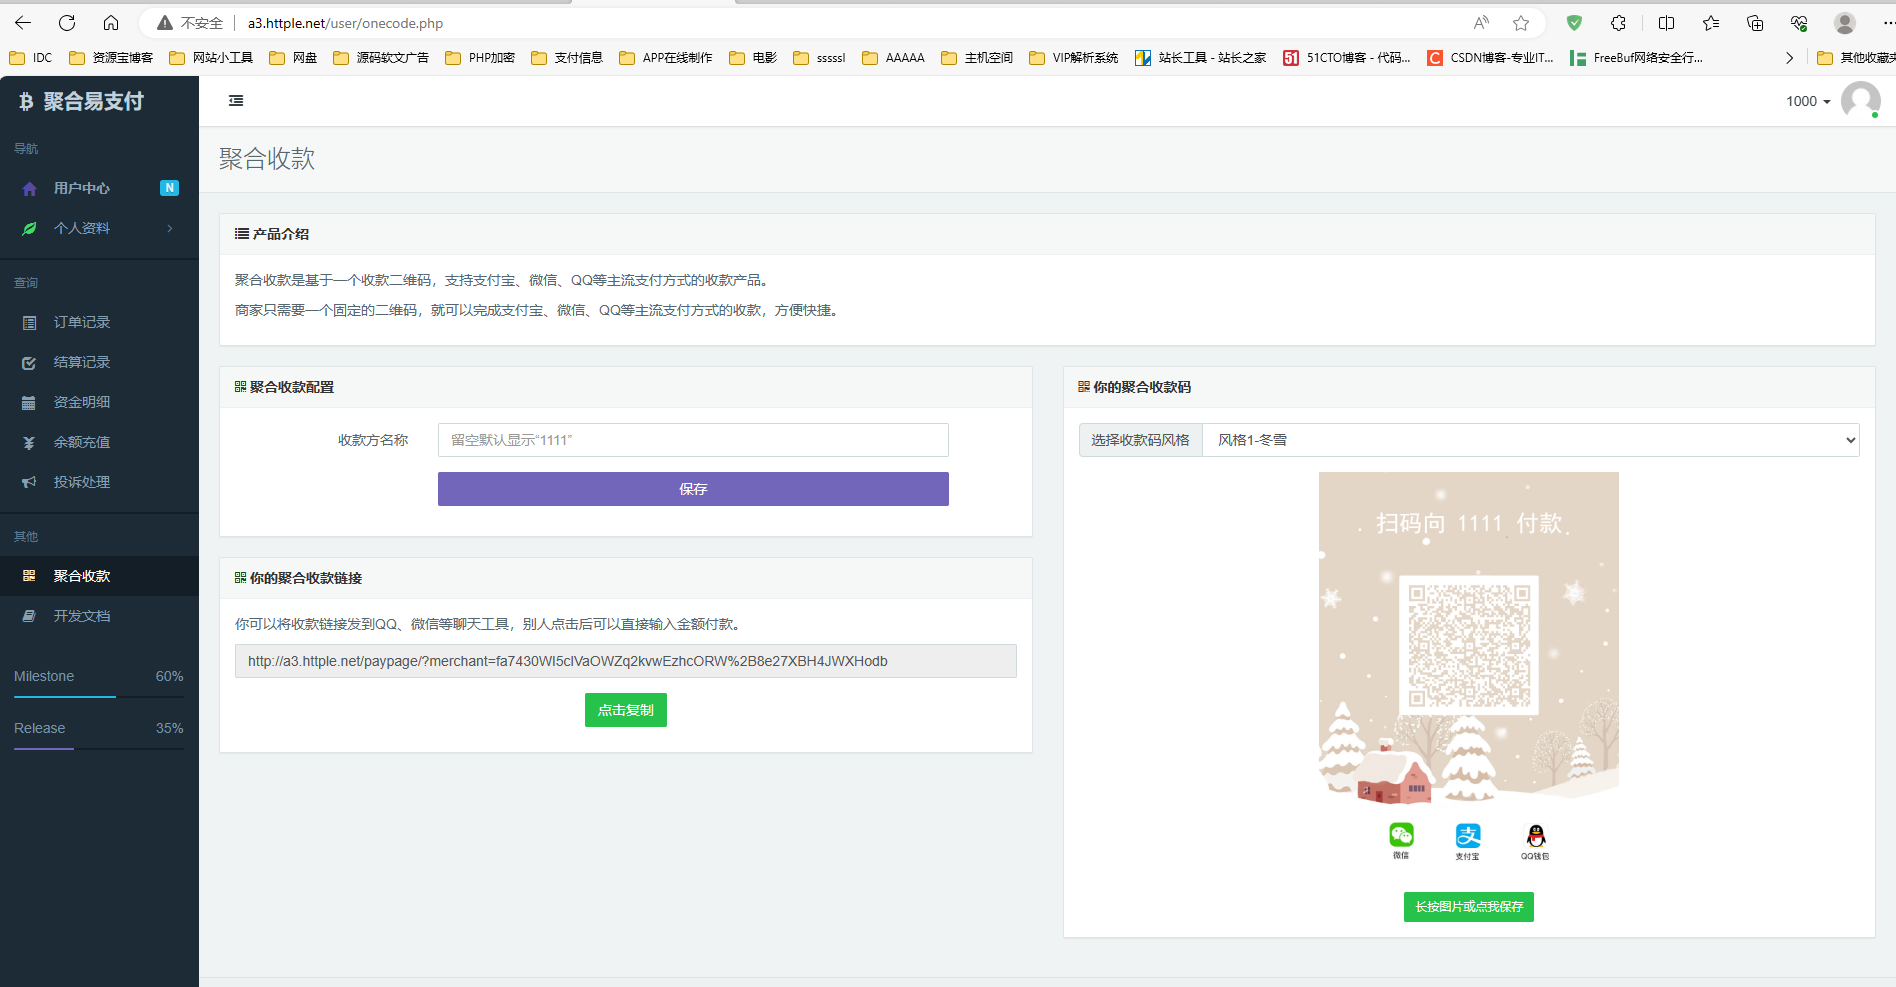Select 聚合收款 in sidebar
The image size is (1896, 987).
[x=99, y=576]
